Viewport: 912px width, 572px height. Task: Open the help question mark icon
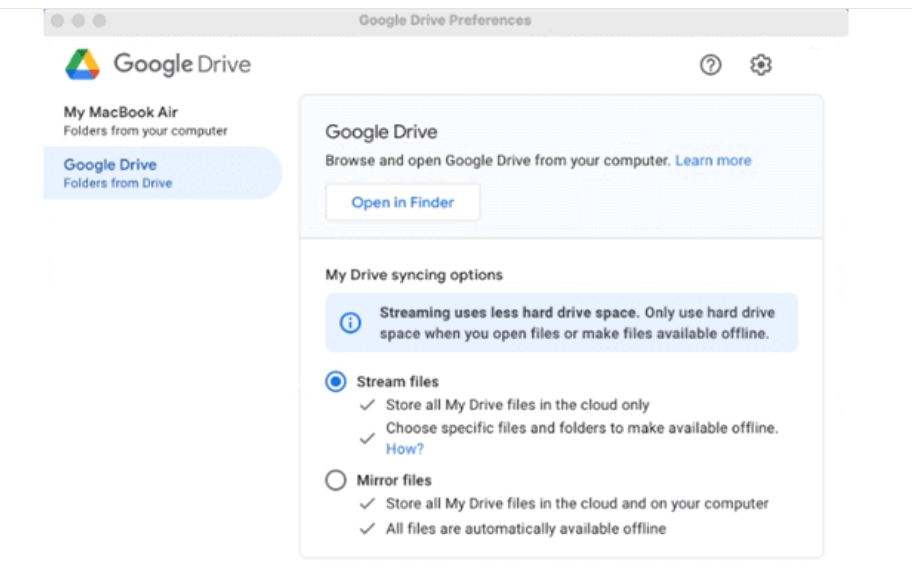(710, 65)
